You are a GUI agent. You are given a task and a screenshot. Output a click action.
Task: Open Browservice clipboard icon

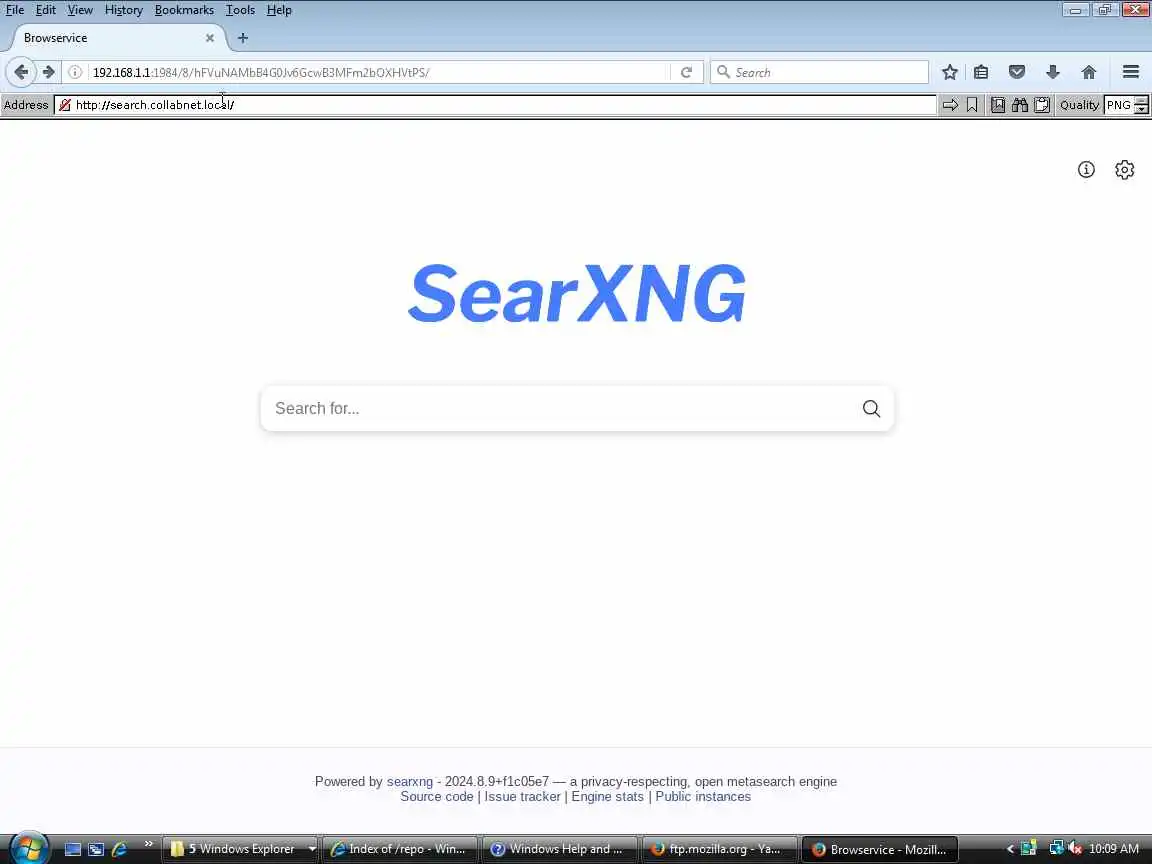coord(1042,105)
